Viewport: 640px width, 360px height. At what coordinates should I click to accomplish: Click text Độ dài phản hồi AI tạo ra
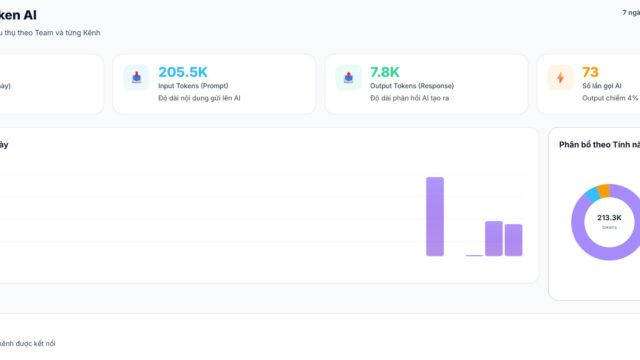click(x=409, y=98)
